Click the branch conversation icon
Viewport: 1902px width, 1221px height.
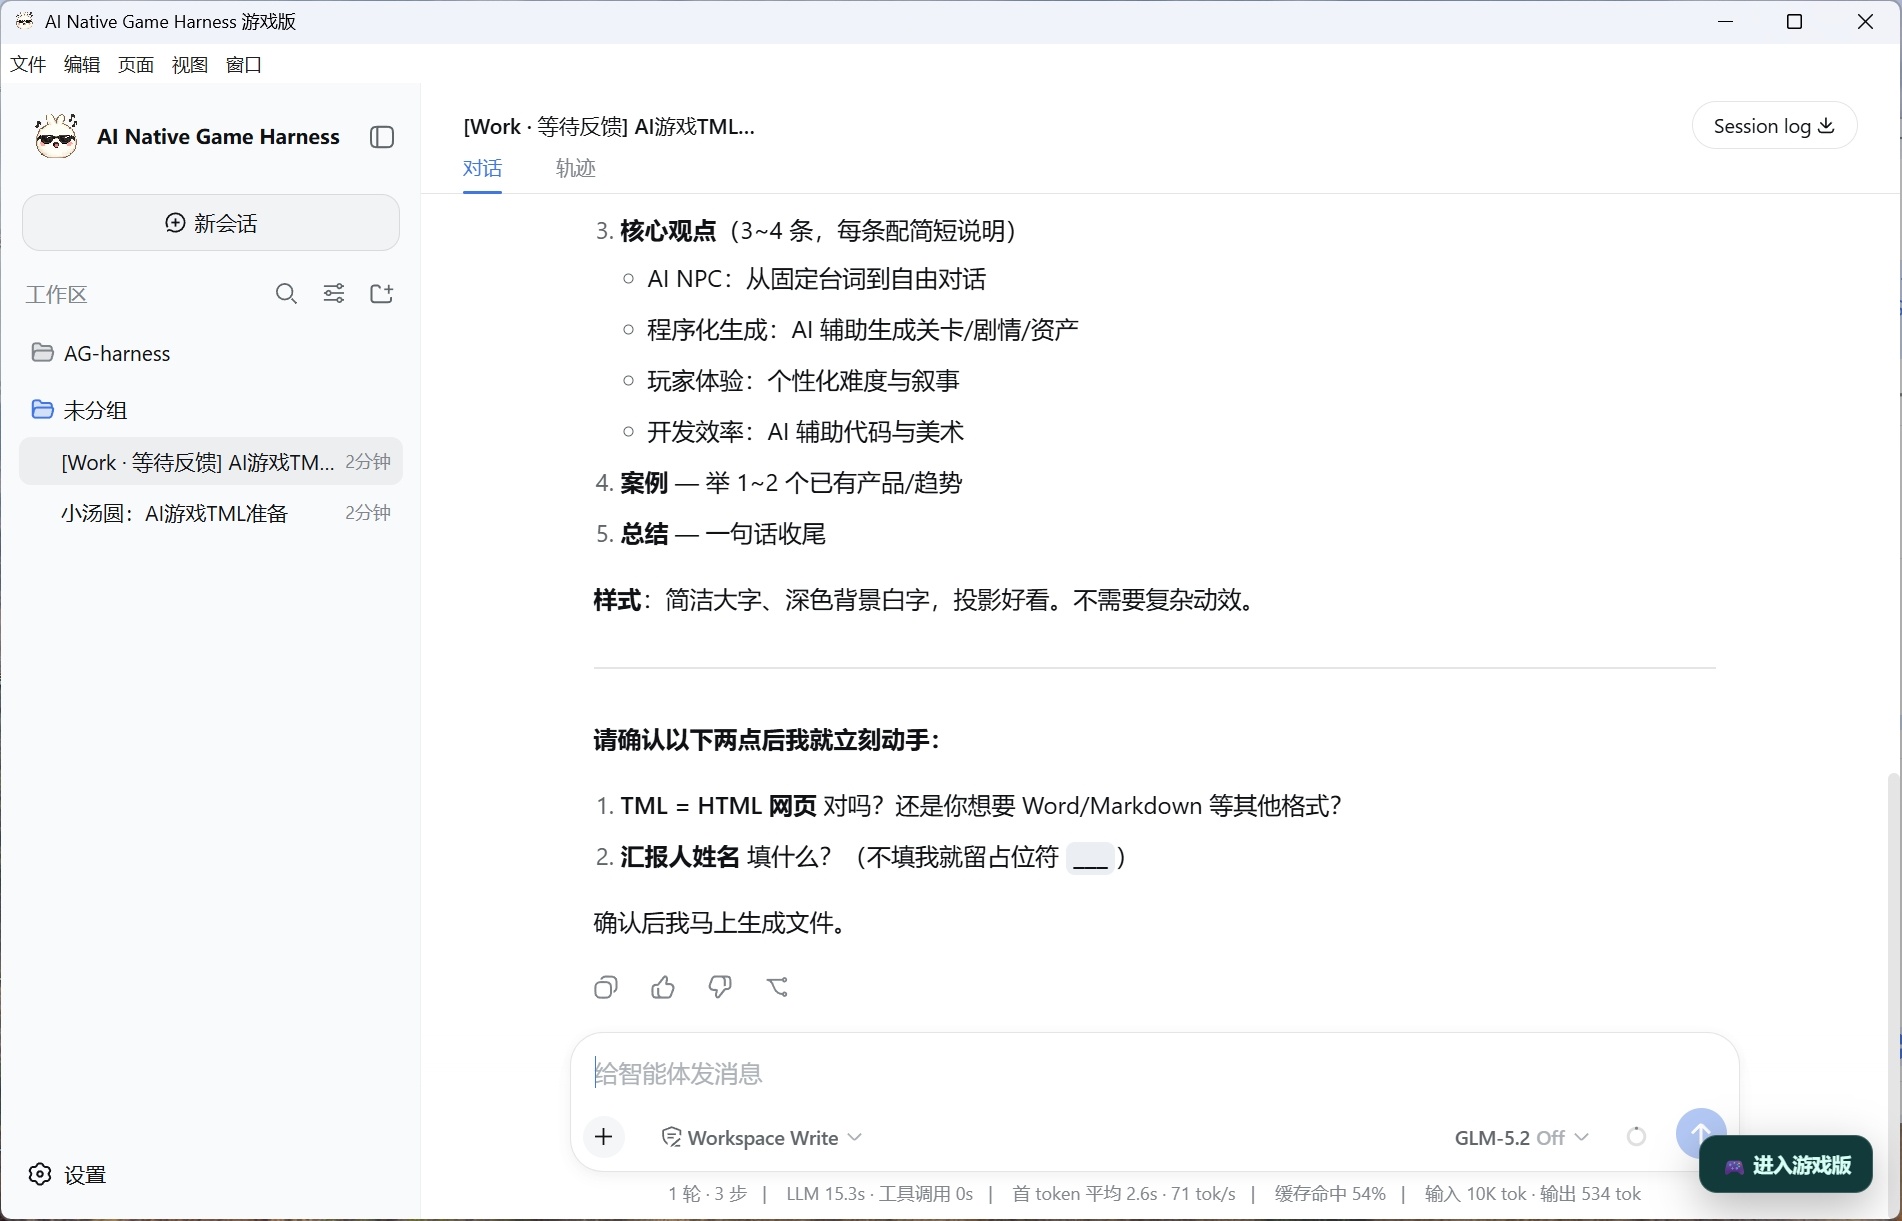[777, 988]
